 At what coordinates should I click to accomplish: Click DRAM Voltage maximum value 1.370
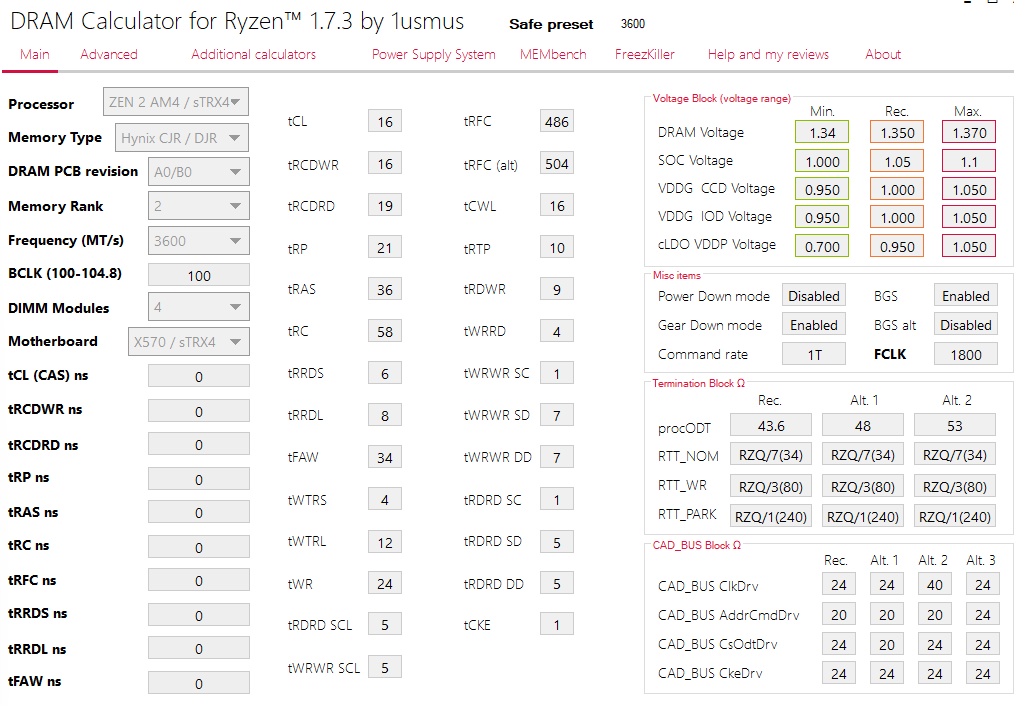coord(969,133)
